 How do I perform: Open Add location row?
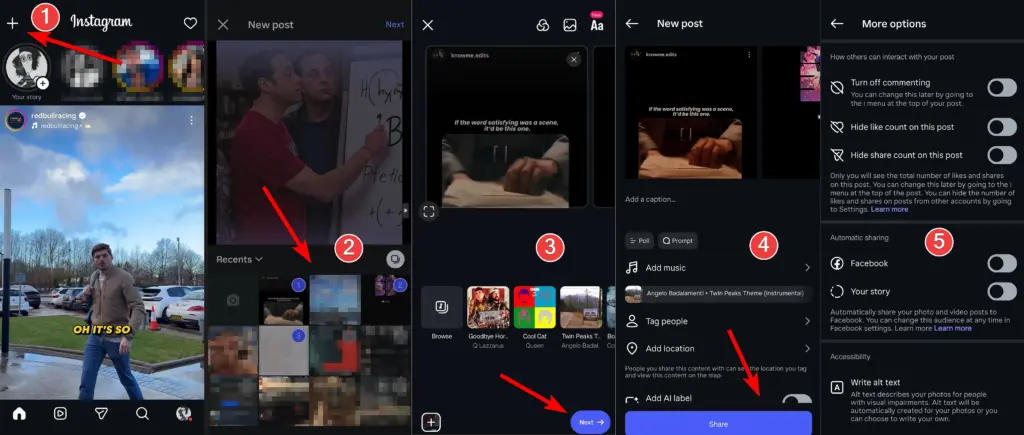[x=718, y=349]
